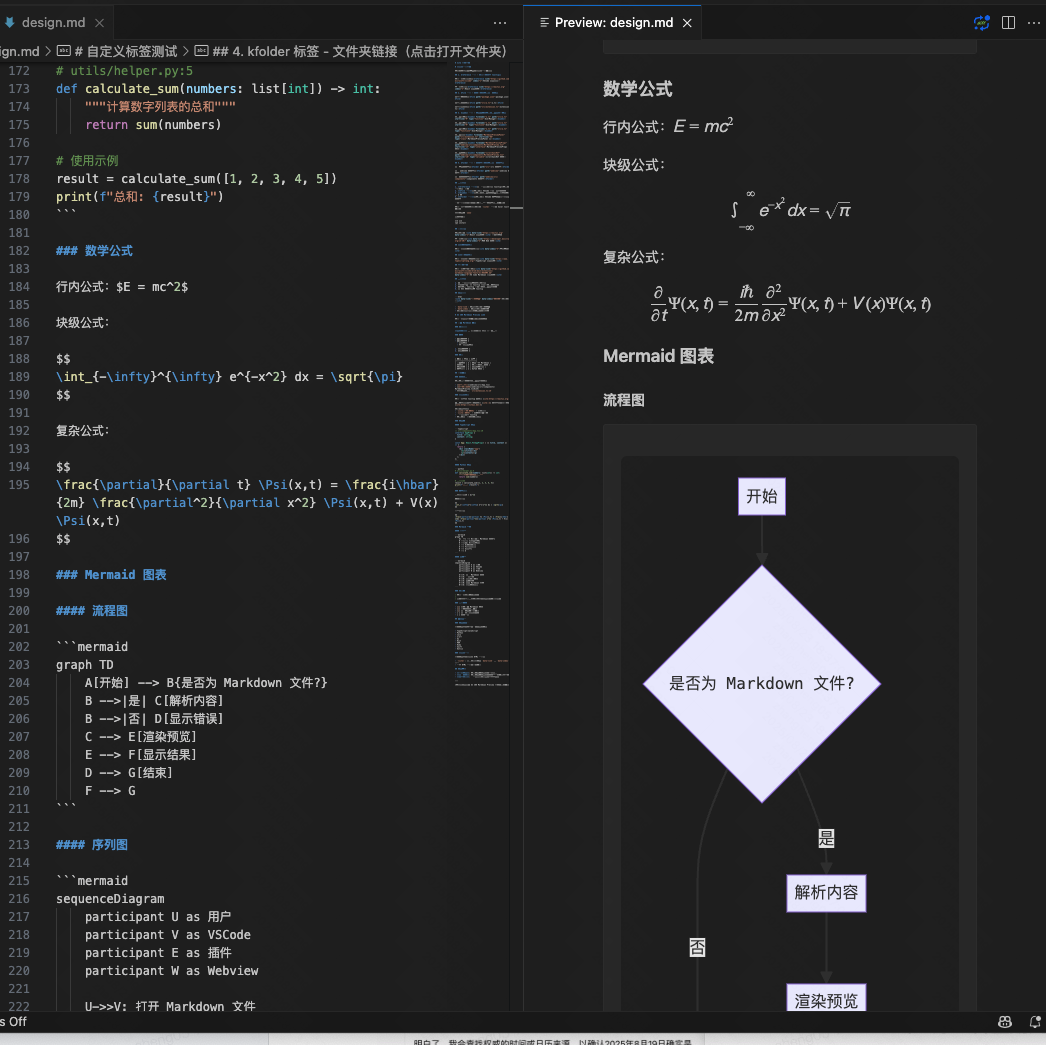Open the design.md file breadcrumb
Image resolution: width=1046 pixels, height=1045 pixels.
coord(19,51)
